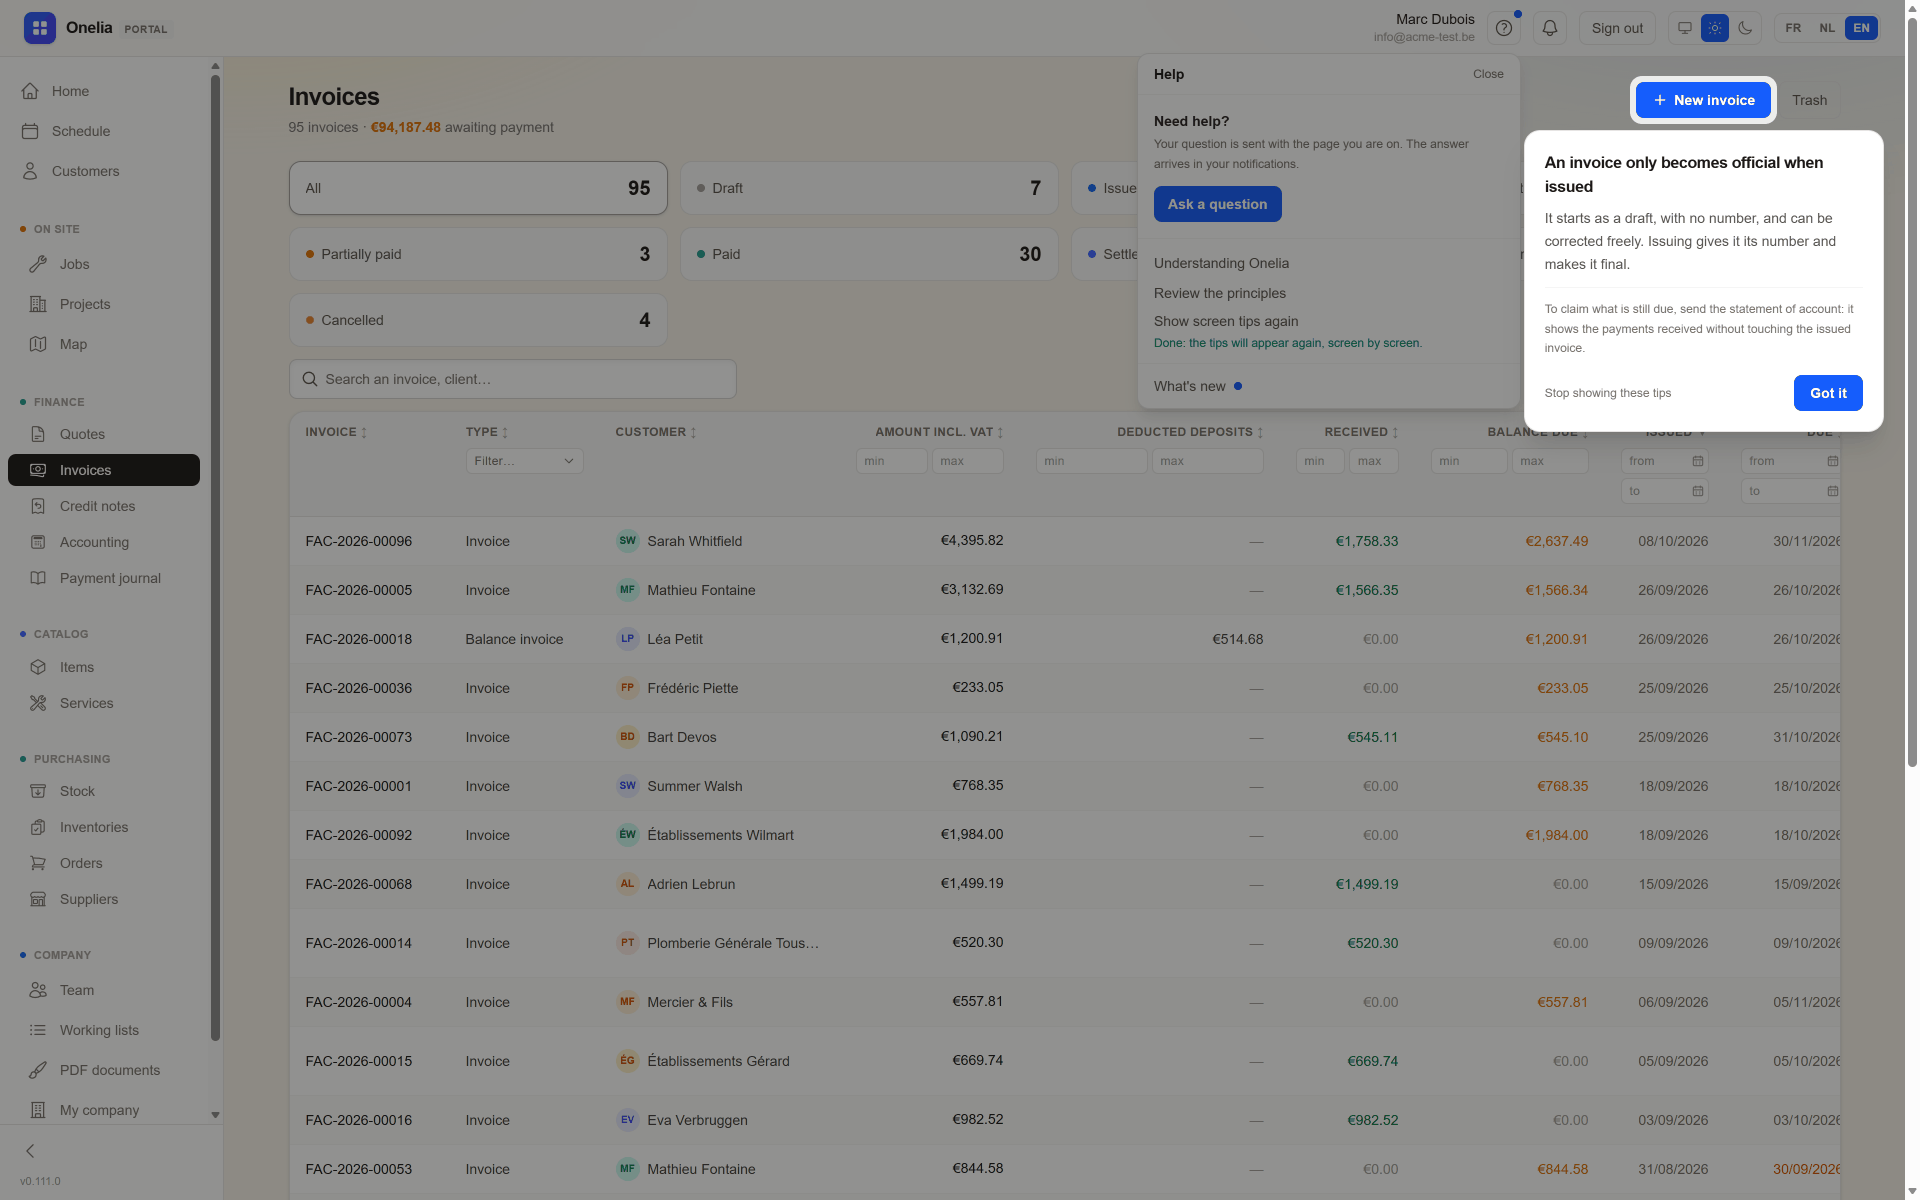Open Items catalog icon item
Image resolution: width=1920 pixels, height=1200 pixels.
104,667
